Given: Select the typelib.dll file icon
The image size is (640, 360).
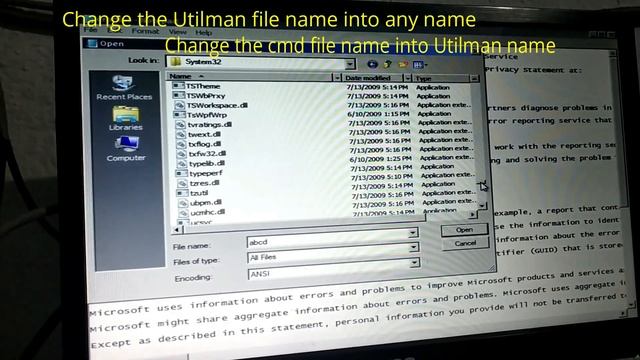Looking at the screenshot, I should 182,164.
